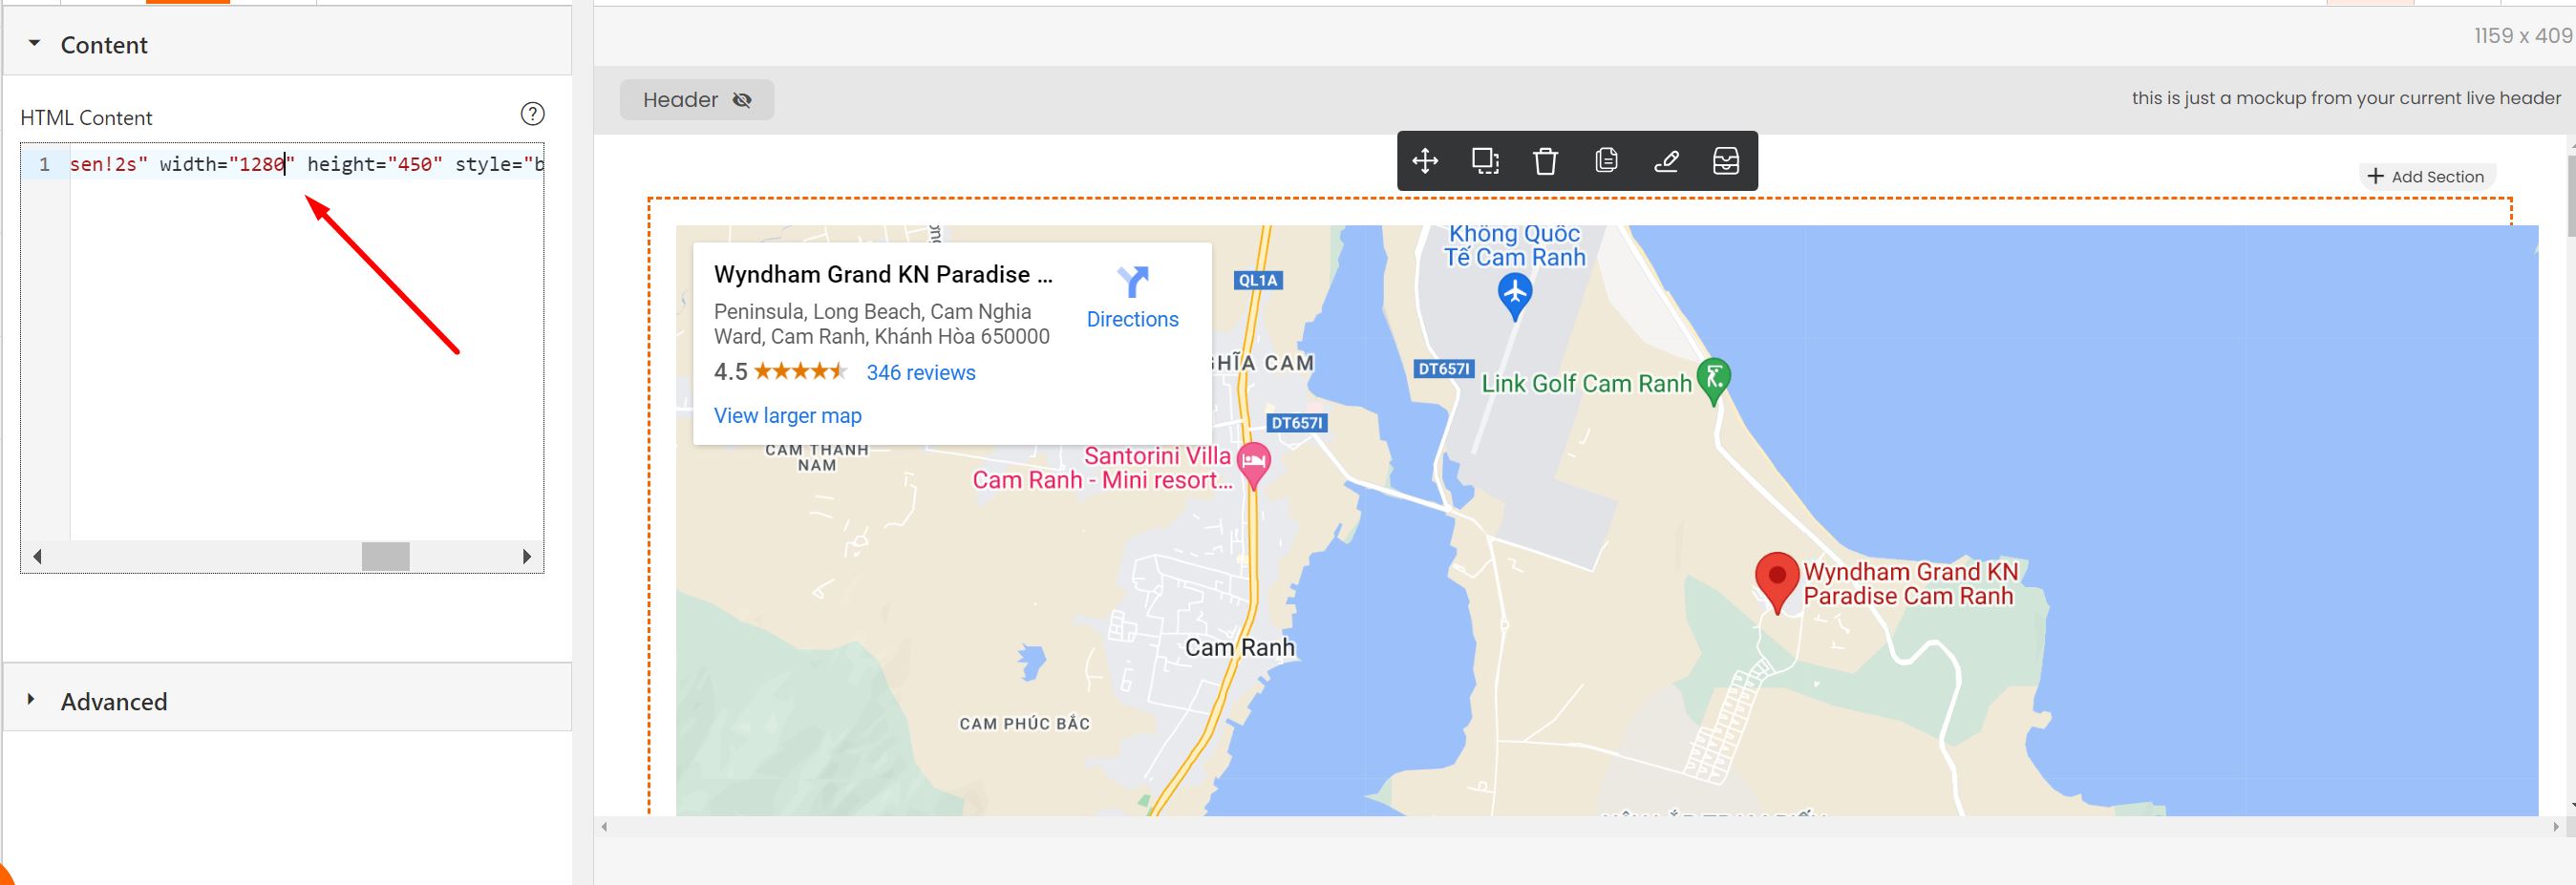Click Add Section button
Image resolution: width=2576 pixels, height=885 pixels.
2426,177
